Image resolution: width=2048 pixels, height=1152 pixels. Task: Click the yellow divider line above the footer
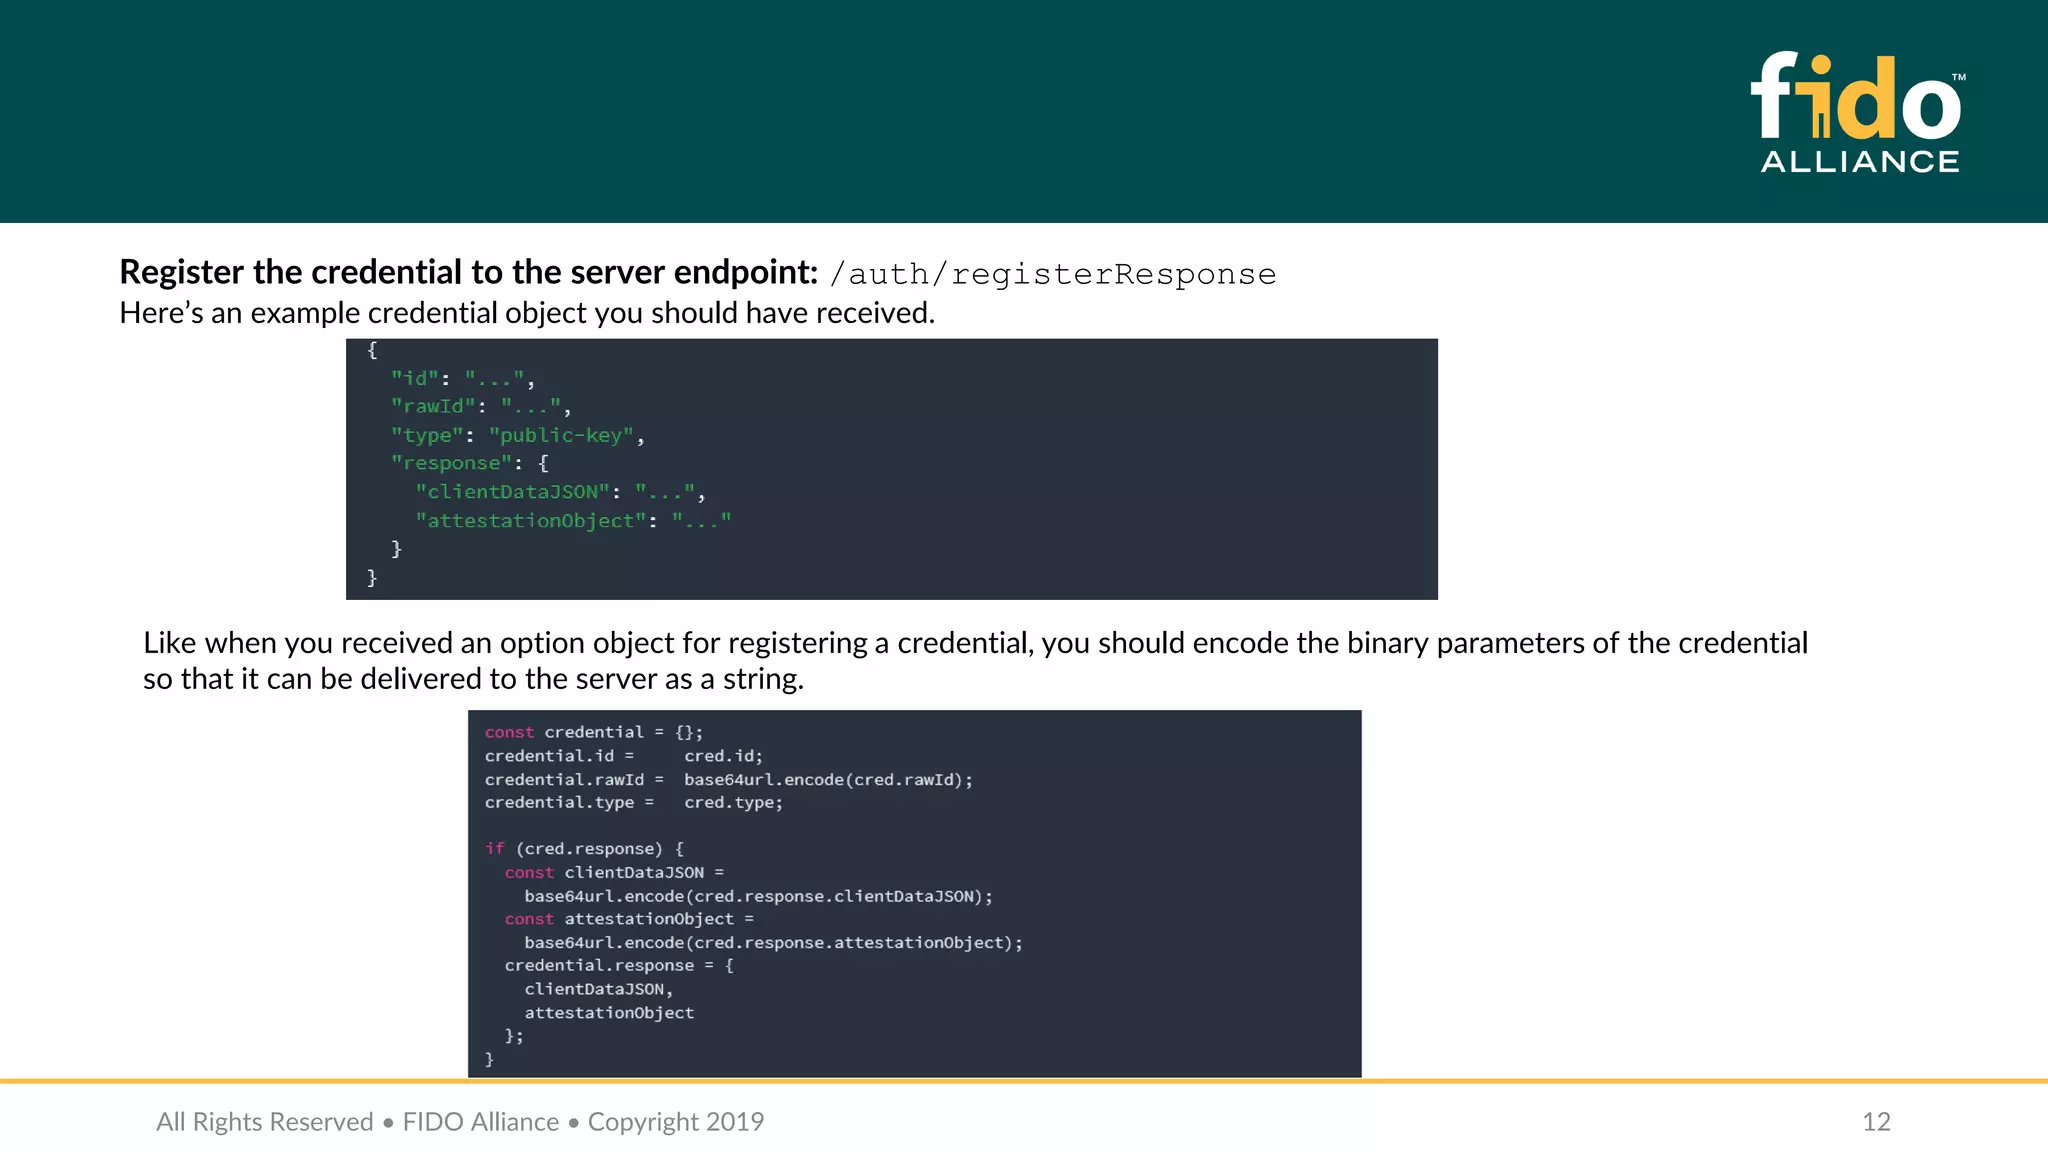[1024, 1081]
